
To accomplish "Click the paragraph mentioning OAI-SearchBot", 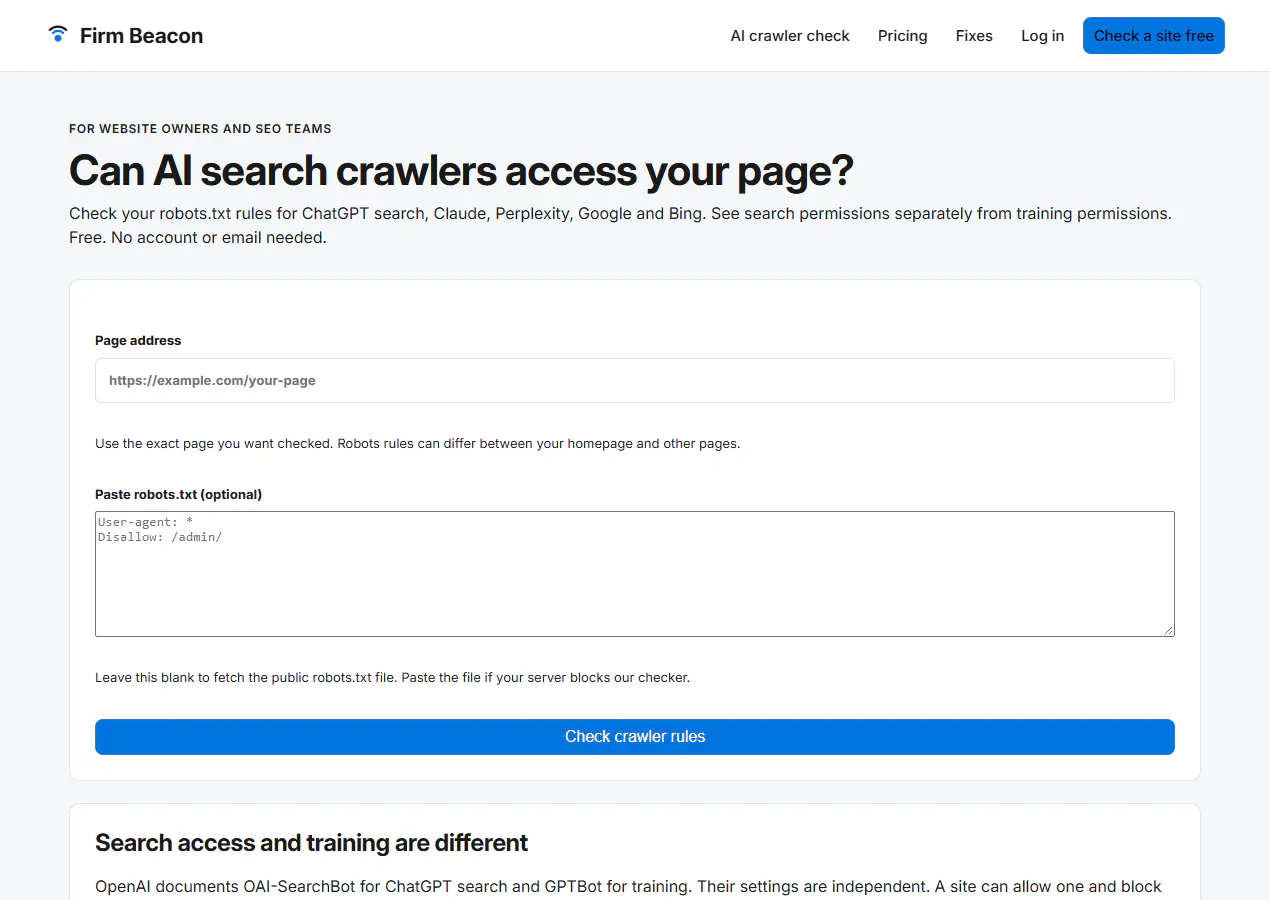I will coord(628,887).
